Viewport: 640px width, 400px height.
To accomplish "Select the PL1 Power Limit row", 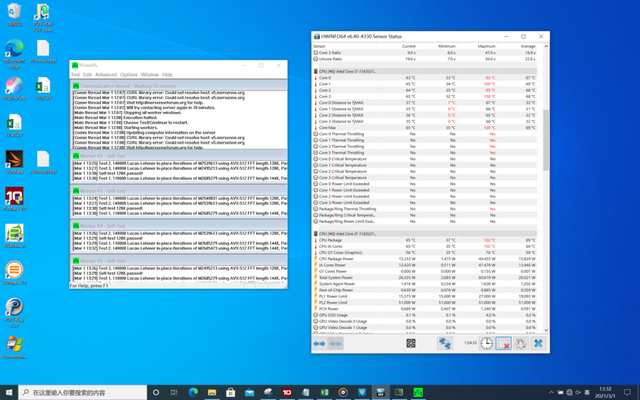I will click(x=425, y=296).
